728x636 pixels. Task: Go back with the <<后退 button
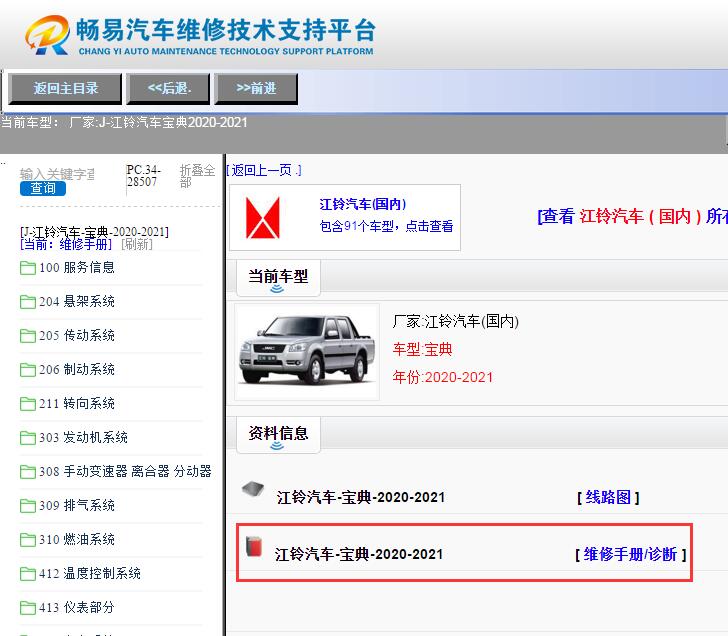[169, 88]
